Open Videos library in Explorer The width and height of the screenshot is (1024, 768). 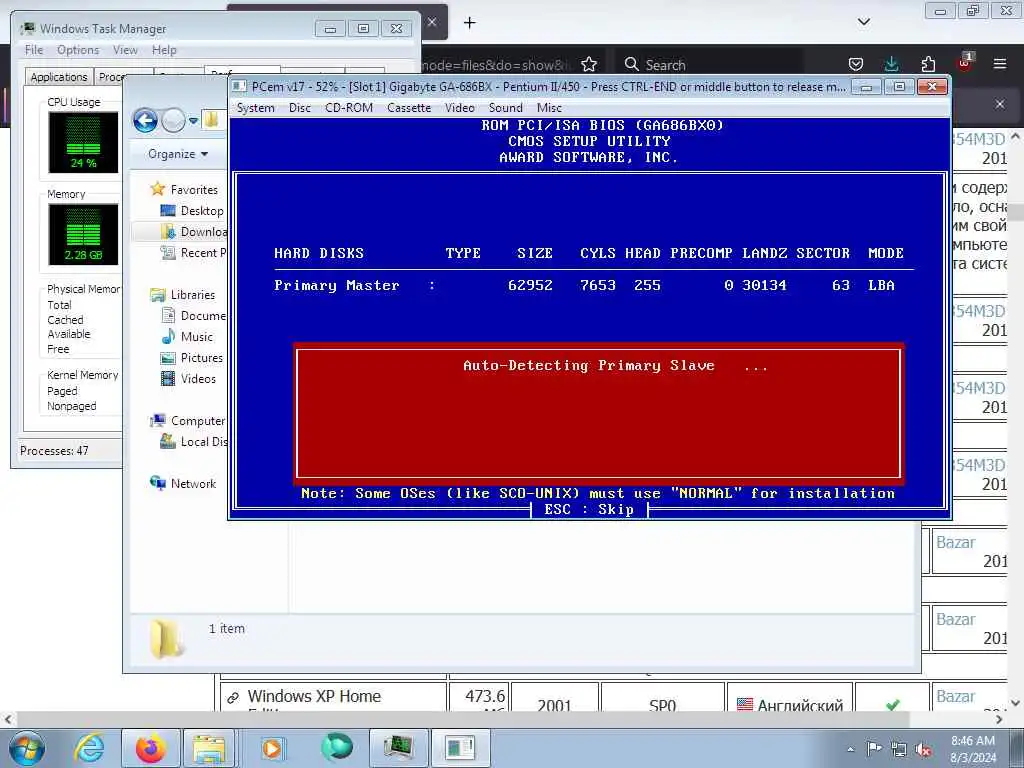[198, 378]
